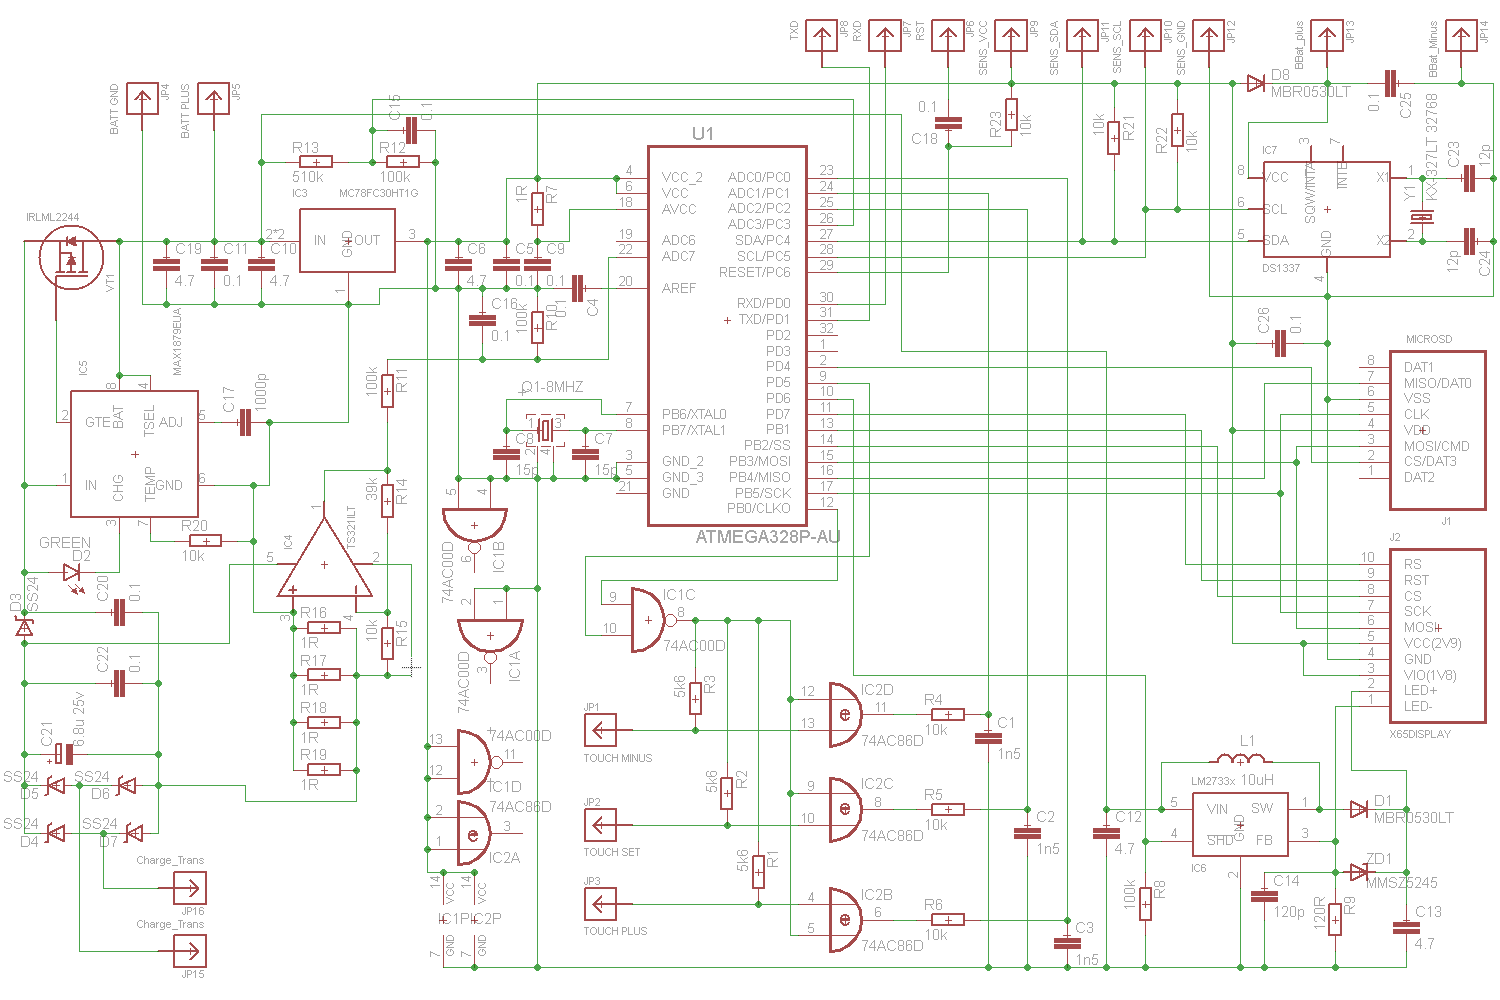Select the JP16 Charge_Trans connector
The width and height of the screenshot is (1500, 1000).
(190, 888)
